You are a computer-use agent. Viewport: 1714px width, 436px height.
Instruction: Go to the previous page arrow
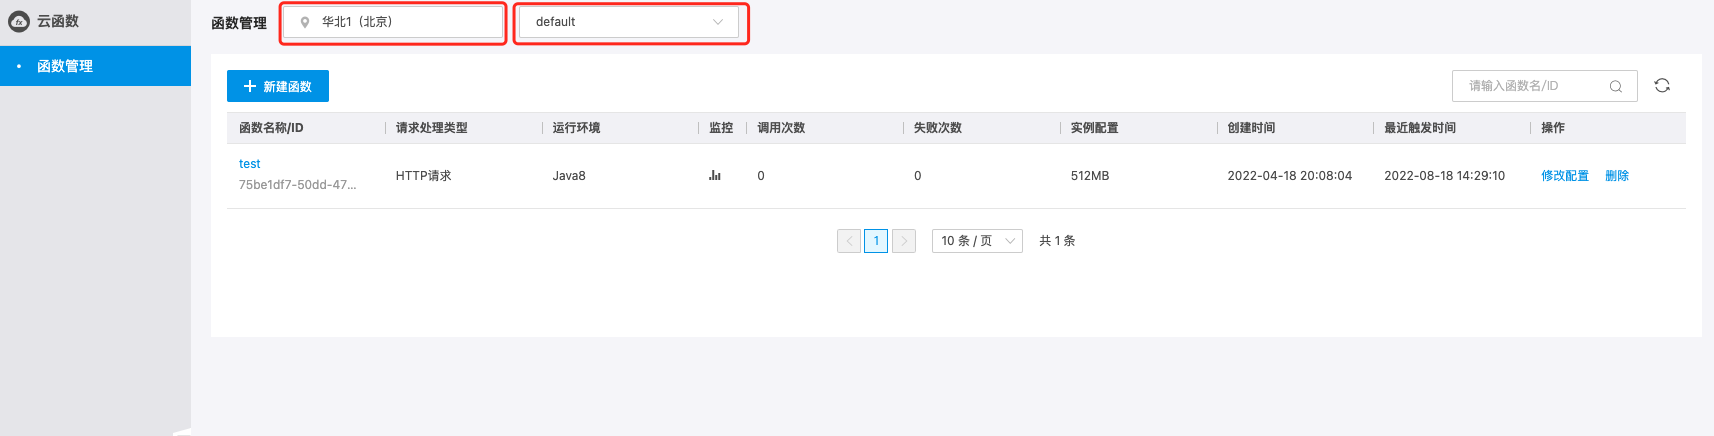pos(849,241)
